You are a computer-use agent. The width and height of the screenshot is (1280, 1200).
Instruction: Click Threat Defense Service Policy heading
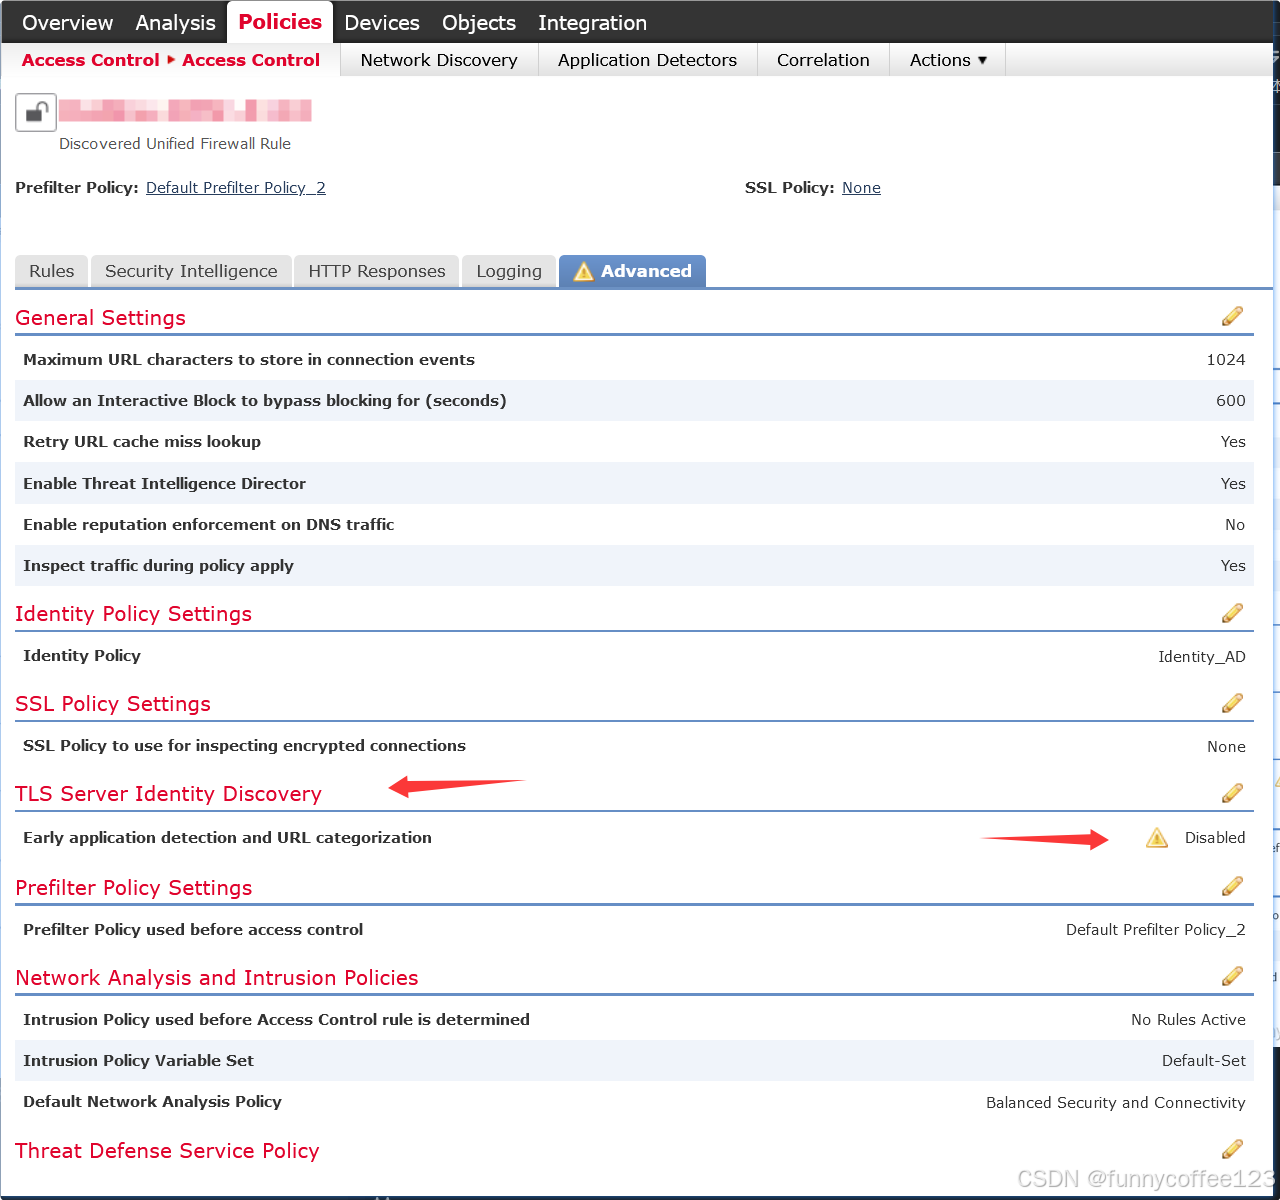[x=167, y=1151]
